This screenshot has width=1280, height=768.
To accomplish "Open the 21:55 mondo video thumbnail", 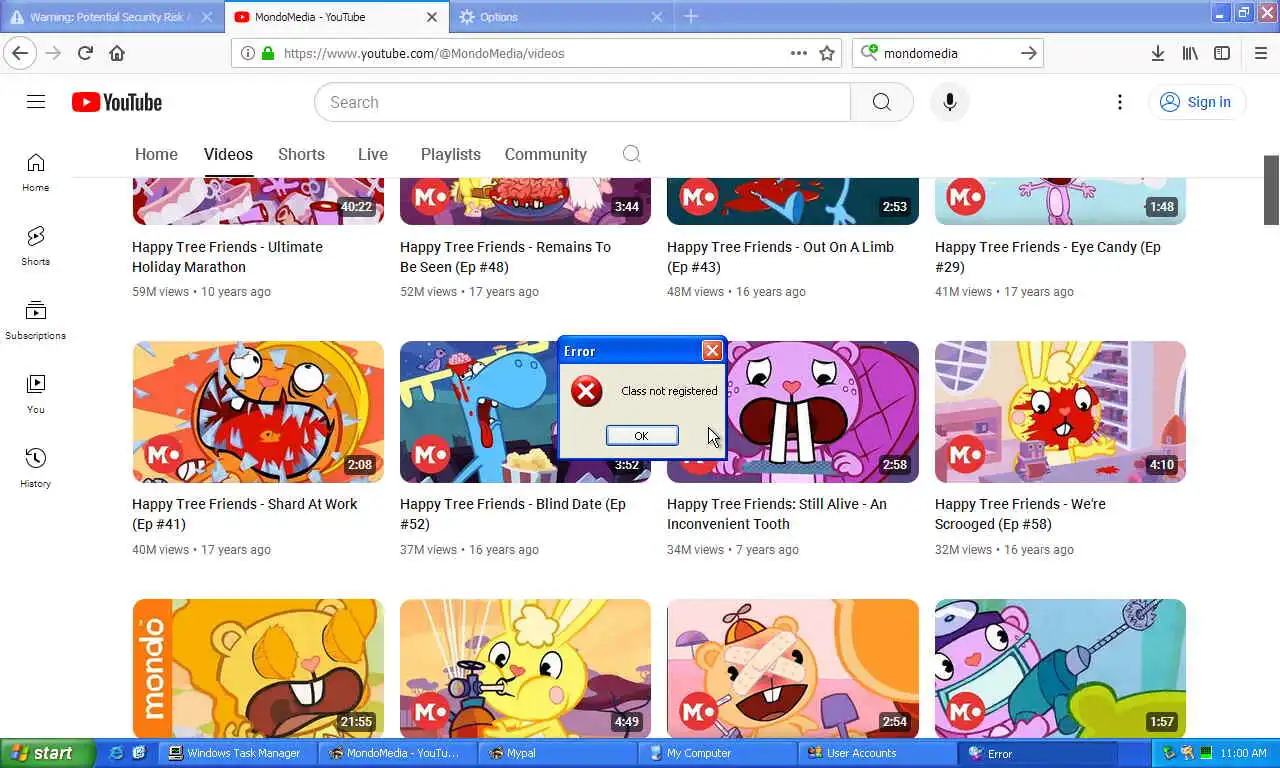I will (258, 669).
